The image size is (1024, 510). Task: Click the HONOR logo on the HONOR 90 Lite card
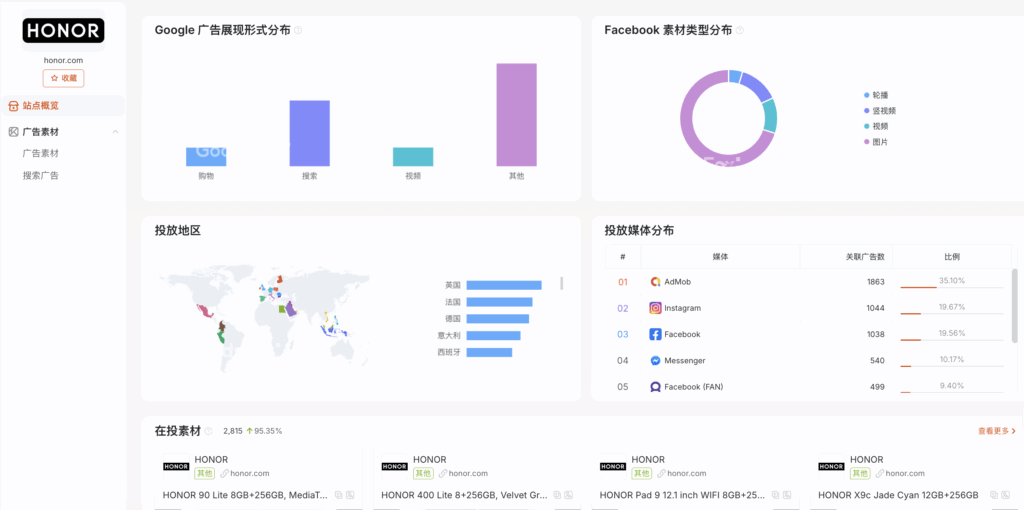point(176,467)
